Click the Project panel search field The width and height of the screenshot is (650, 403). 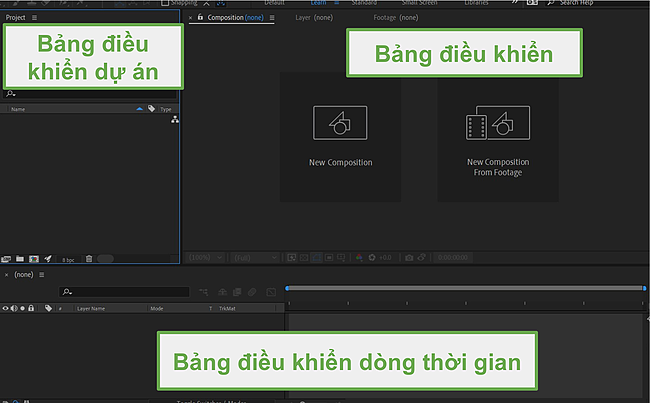point(90,94)
